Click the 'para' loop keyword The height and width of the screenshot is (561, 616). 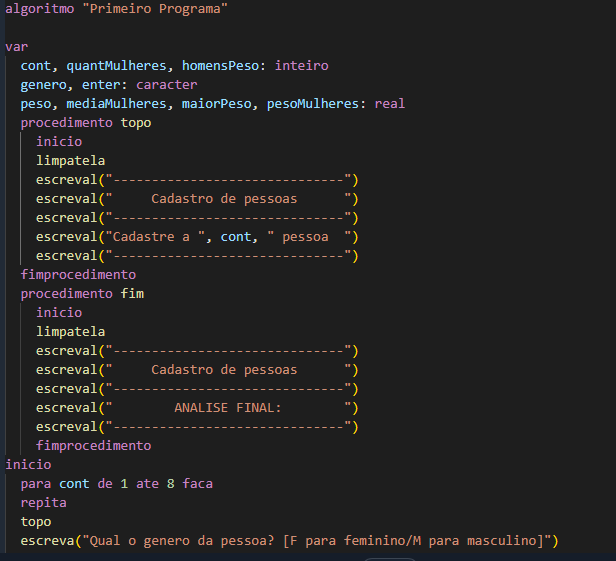click(x=36, y=484)
